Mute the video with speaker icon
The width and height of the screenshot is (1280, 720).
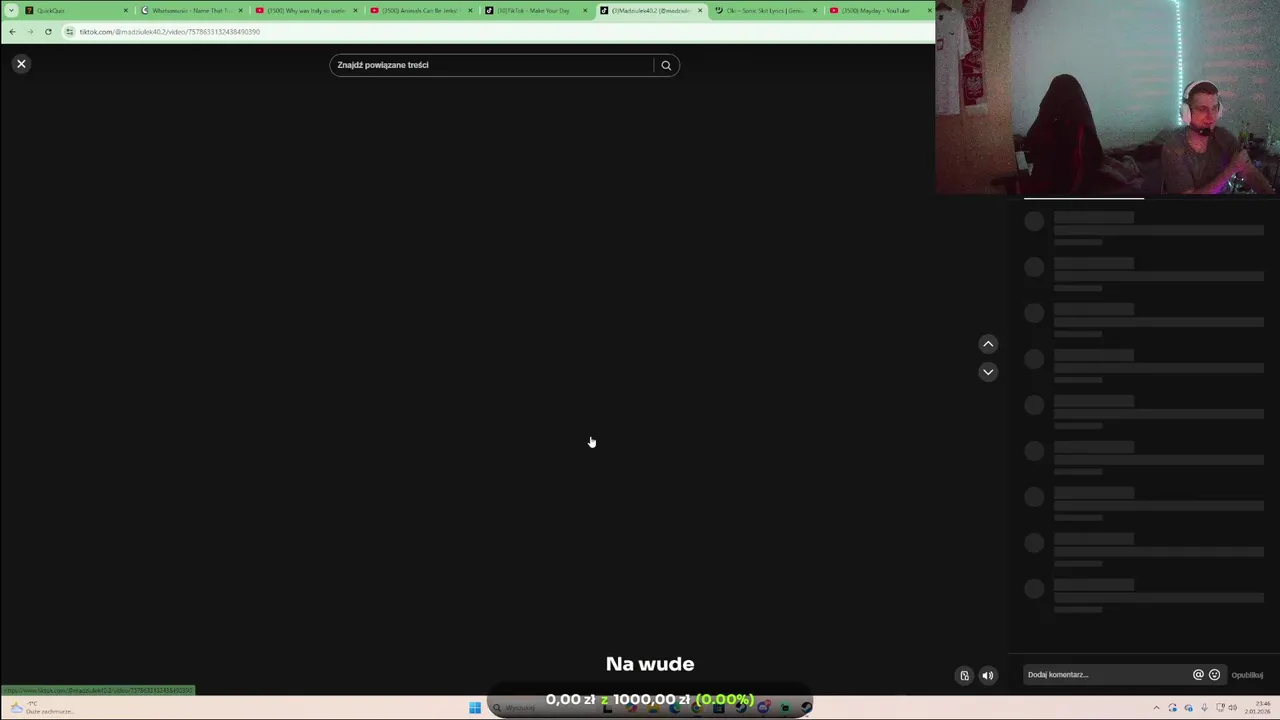tap(988, 675)
